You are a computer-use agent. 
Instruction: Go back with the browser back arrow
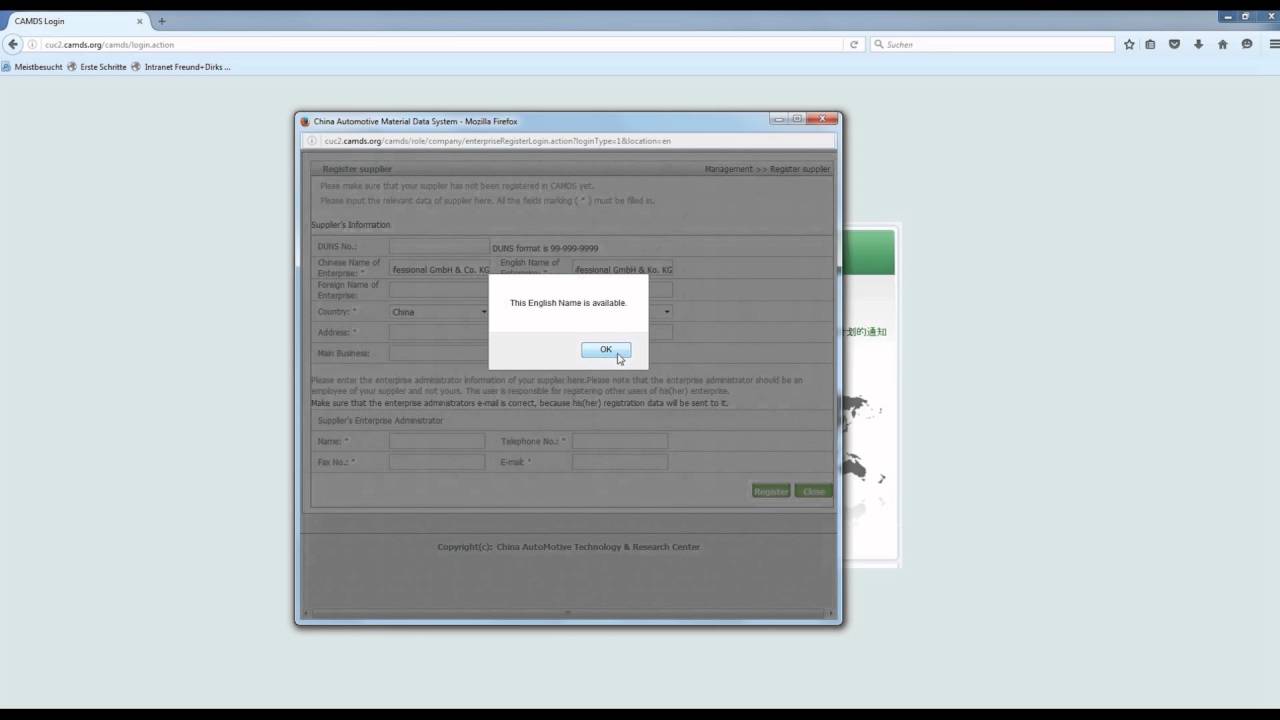(x=13, y=44)
